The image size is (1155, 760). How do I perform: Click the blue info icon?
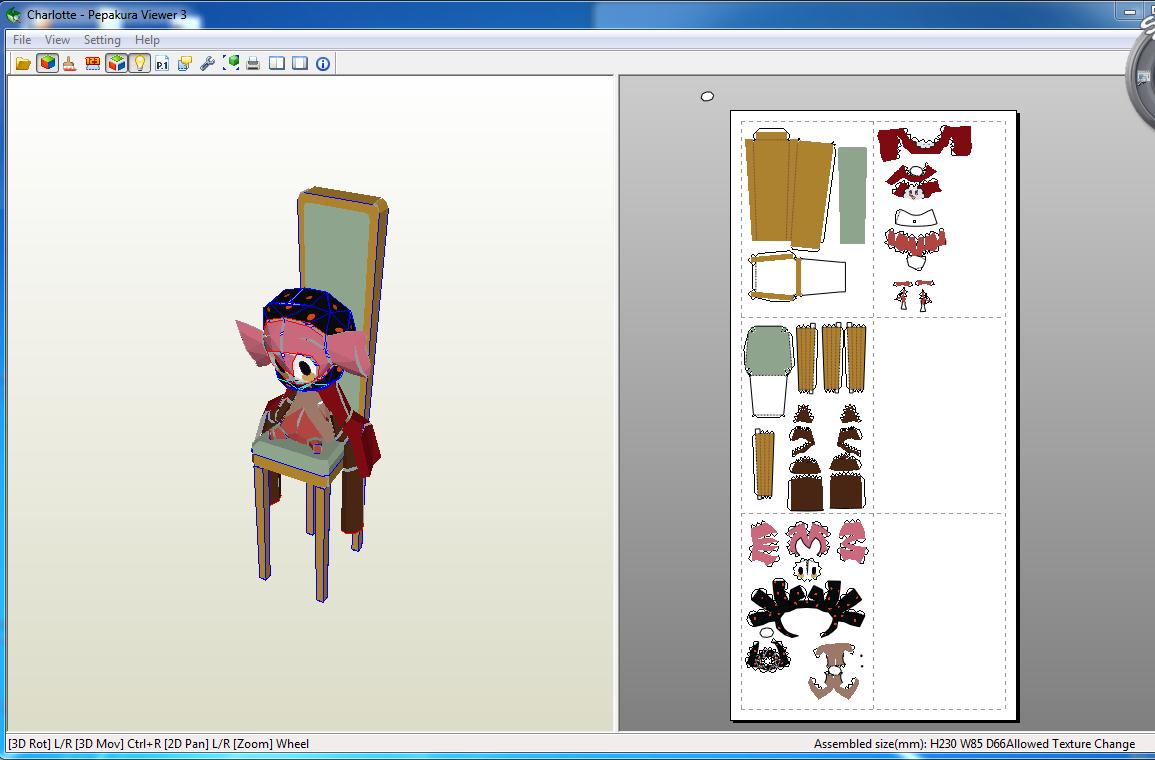323,63
